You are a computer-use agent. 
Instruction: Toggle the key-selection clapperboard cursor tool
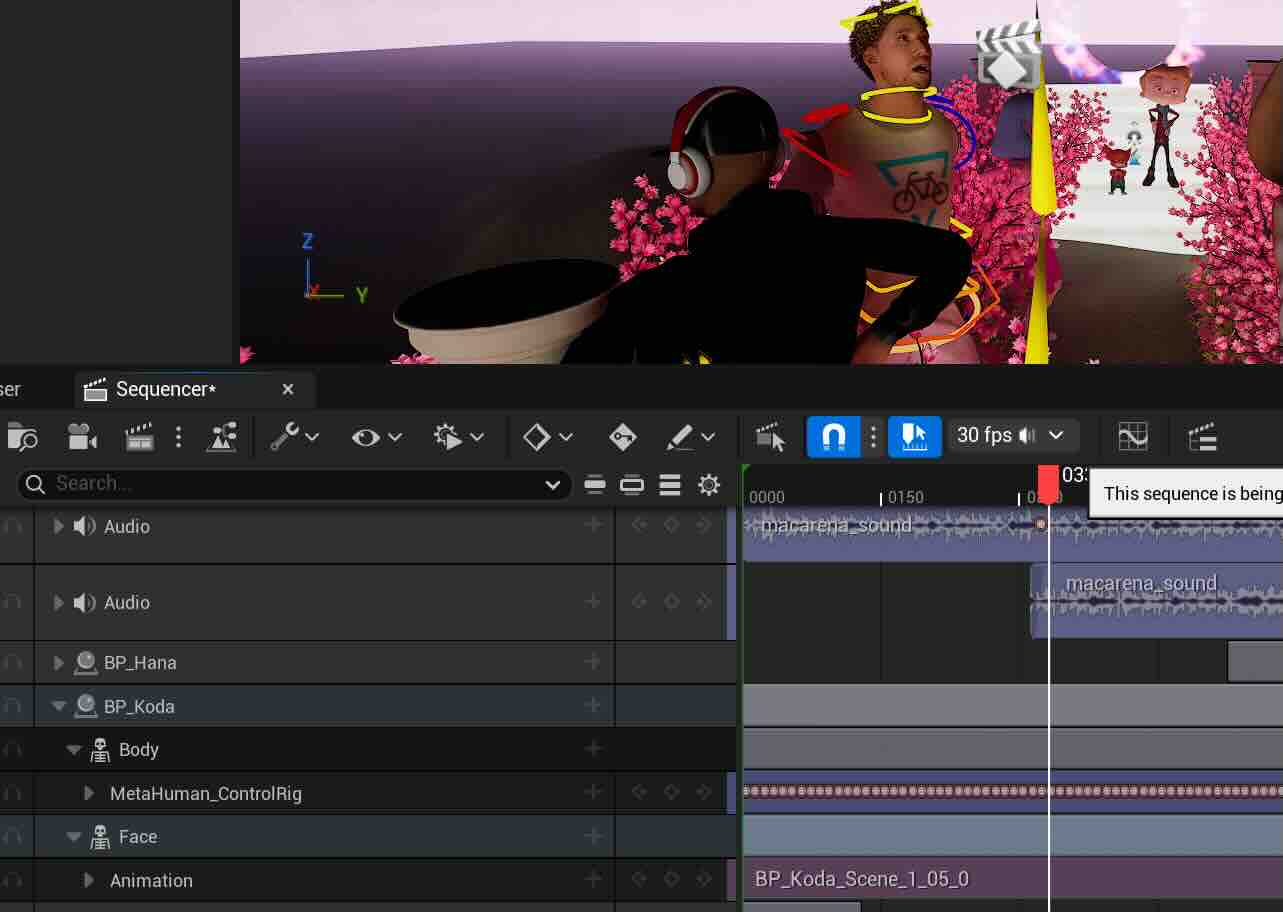pos(769,437)
